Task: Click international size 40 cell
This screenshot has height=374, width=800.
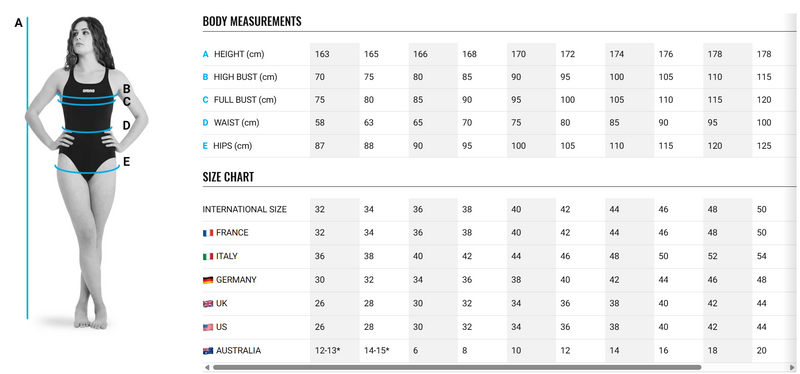Action: (531, 209)
